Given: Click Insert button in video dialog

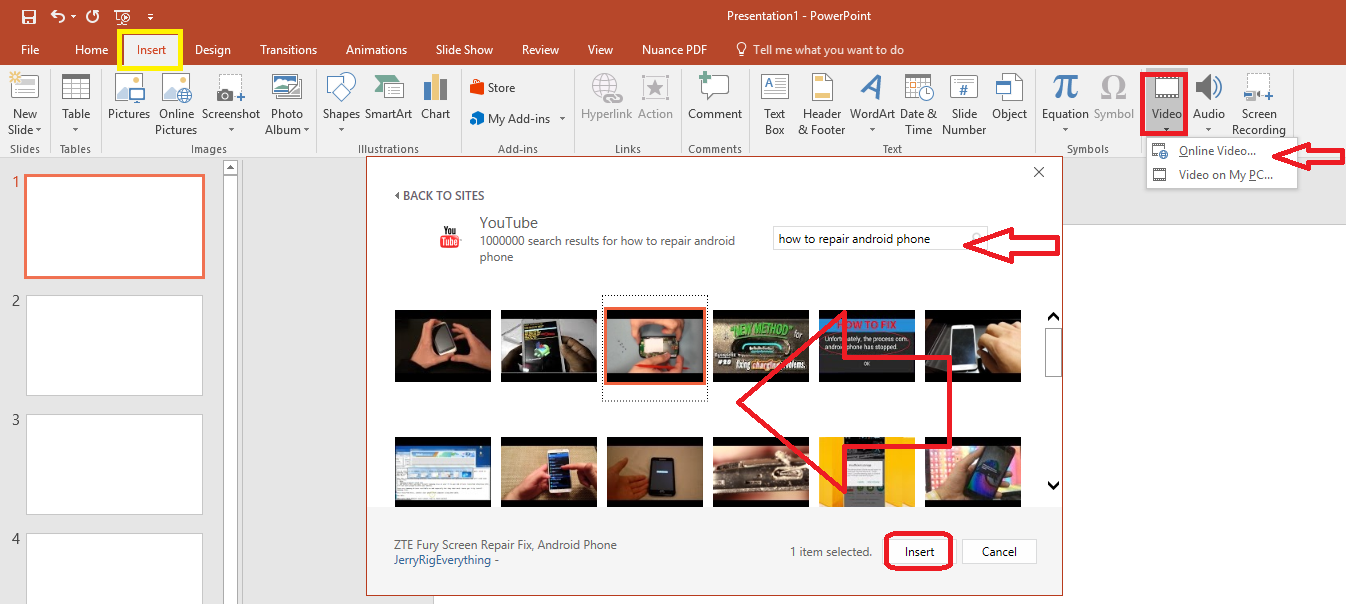Looking at the screenshot, I should [920, 552].
